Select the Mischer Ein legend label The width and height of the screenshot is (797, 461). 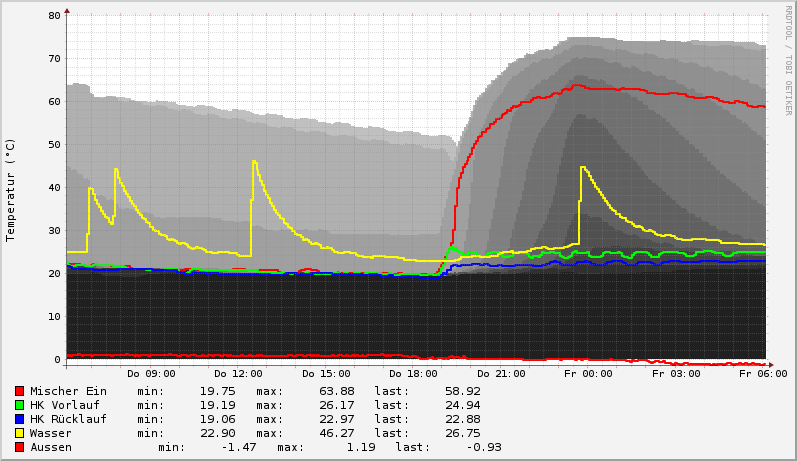click(68, 391)
